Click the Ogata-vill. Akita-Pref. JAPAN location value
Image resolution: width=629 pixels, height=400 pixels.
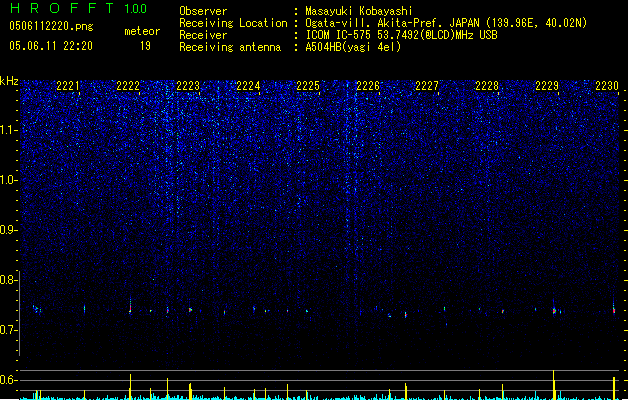tap(446, 23)
